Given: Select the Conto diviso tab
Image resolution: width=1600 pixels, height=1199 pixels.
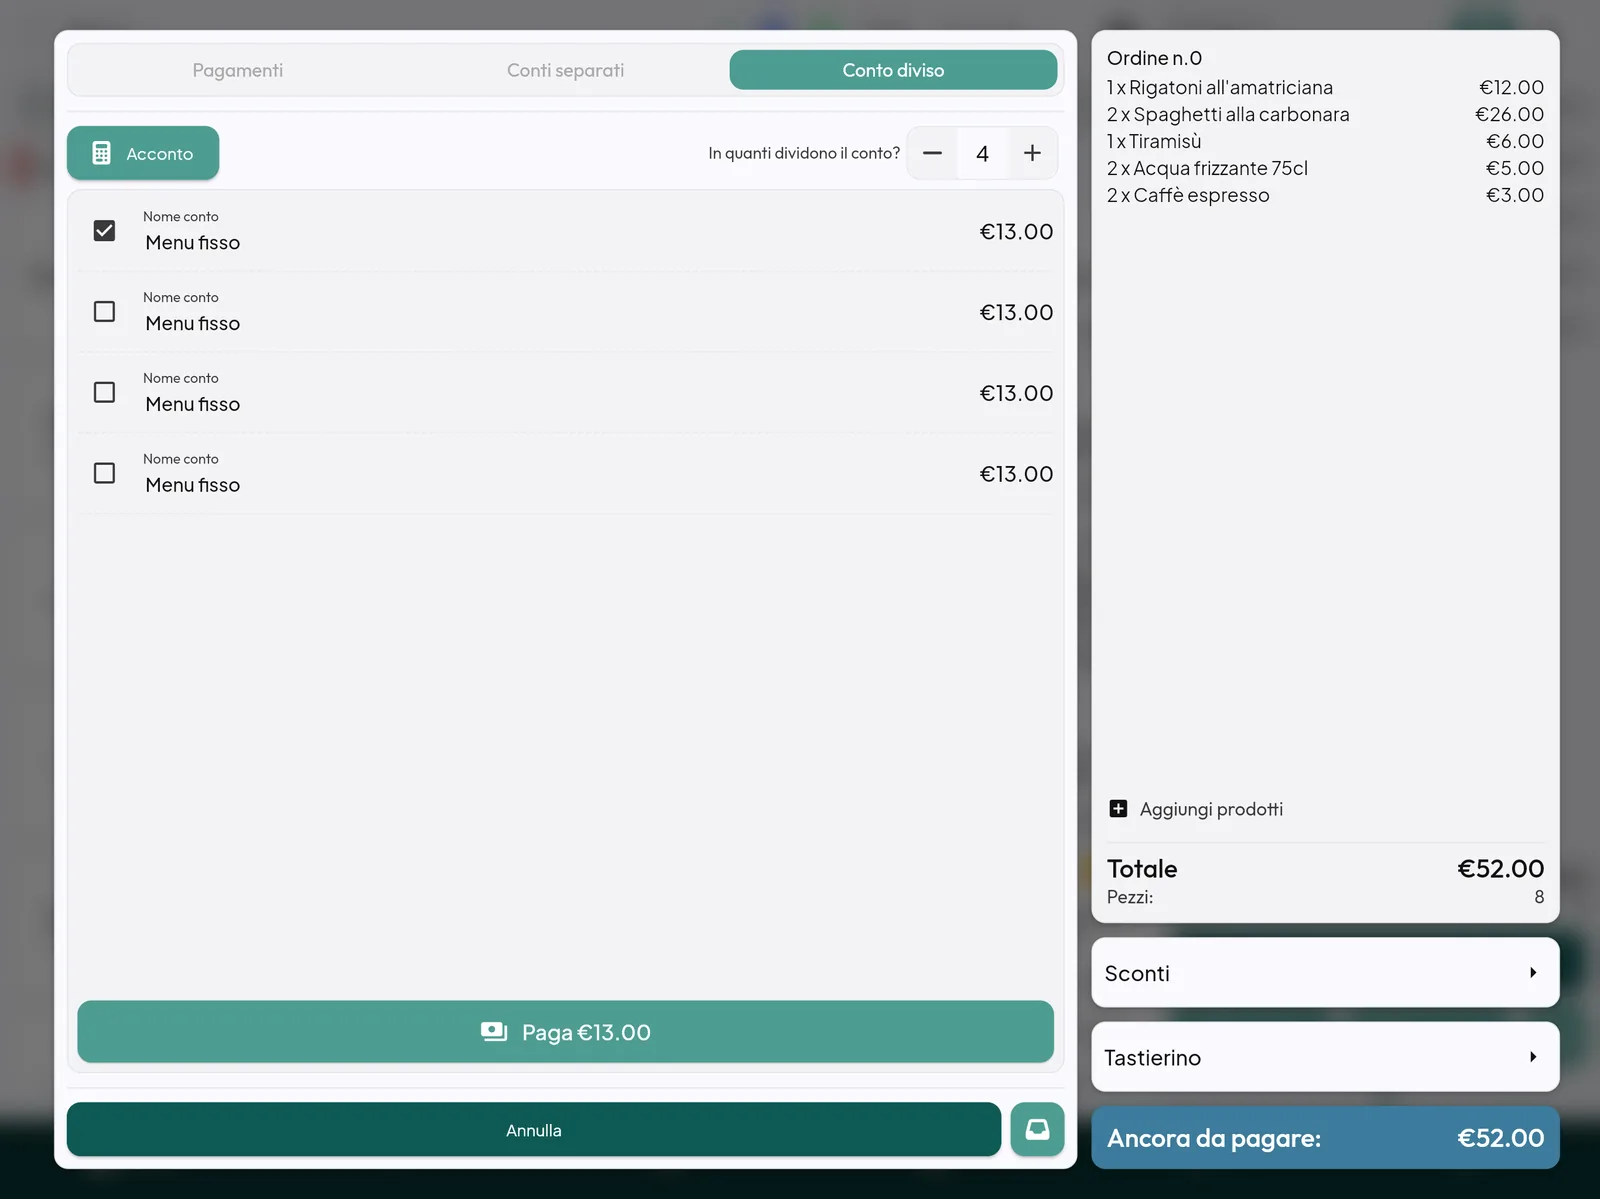Looking at the screenshot, I should (x=893, y=70).
